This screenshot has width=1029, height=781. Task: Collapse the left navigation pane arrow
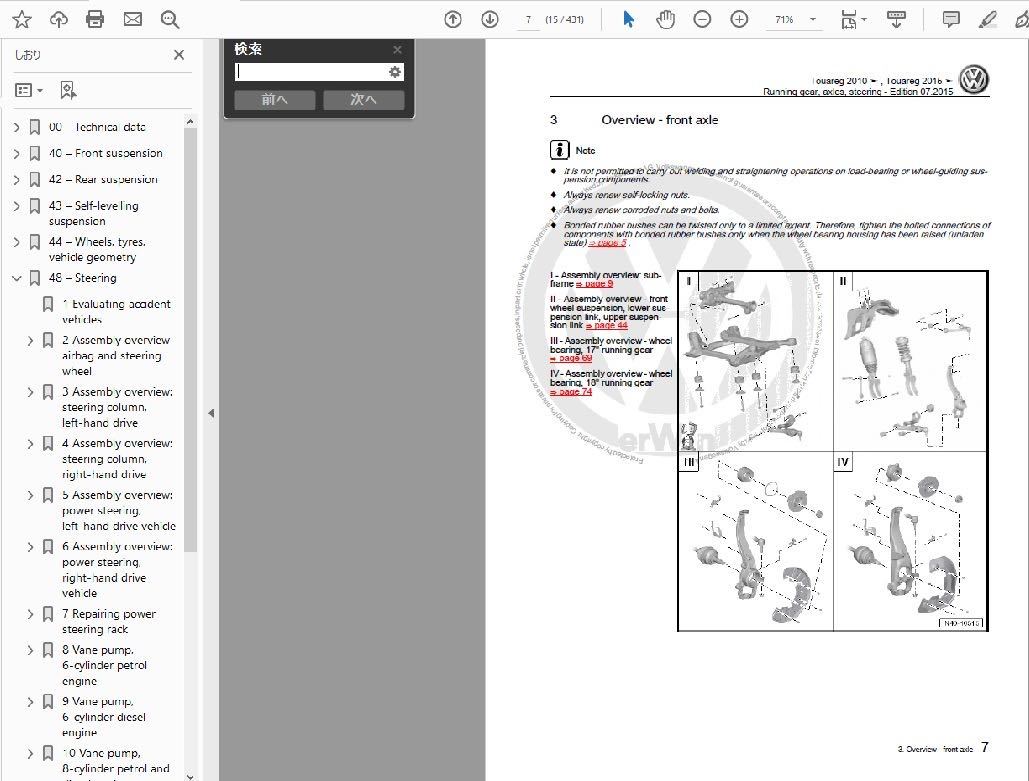pos(211,413)
